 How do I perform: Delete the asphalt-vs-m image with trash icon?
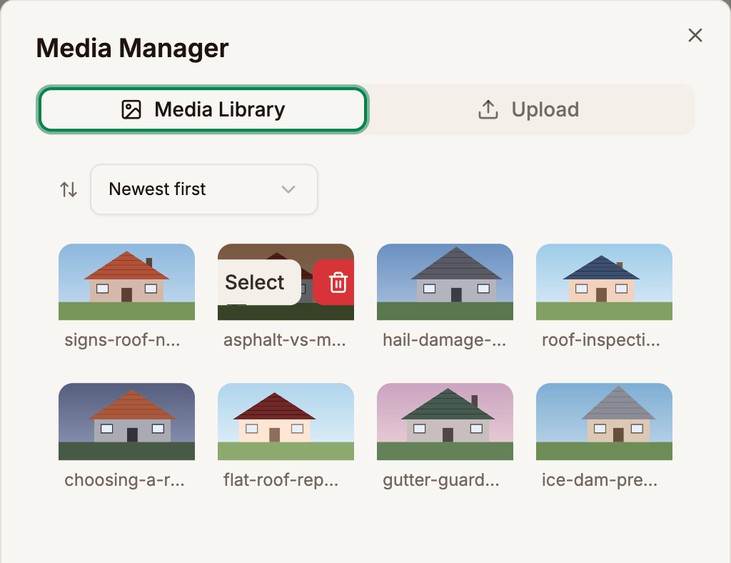[335, 282]
